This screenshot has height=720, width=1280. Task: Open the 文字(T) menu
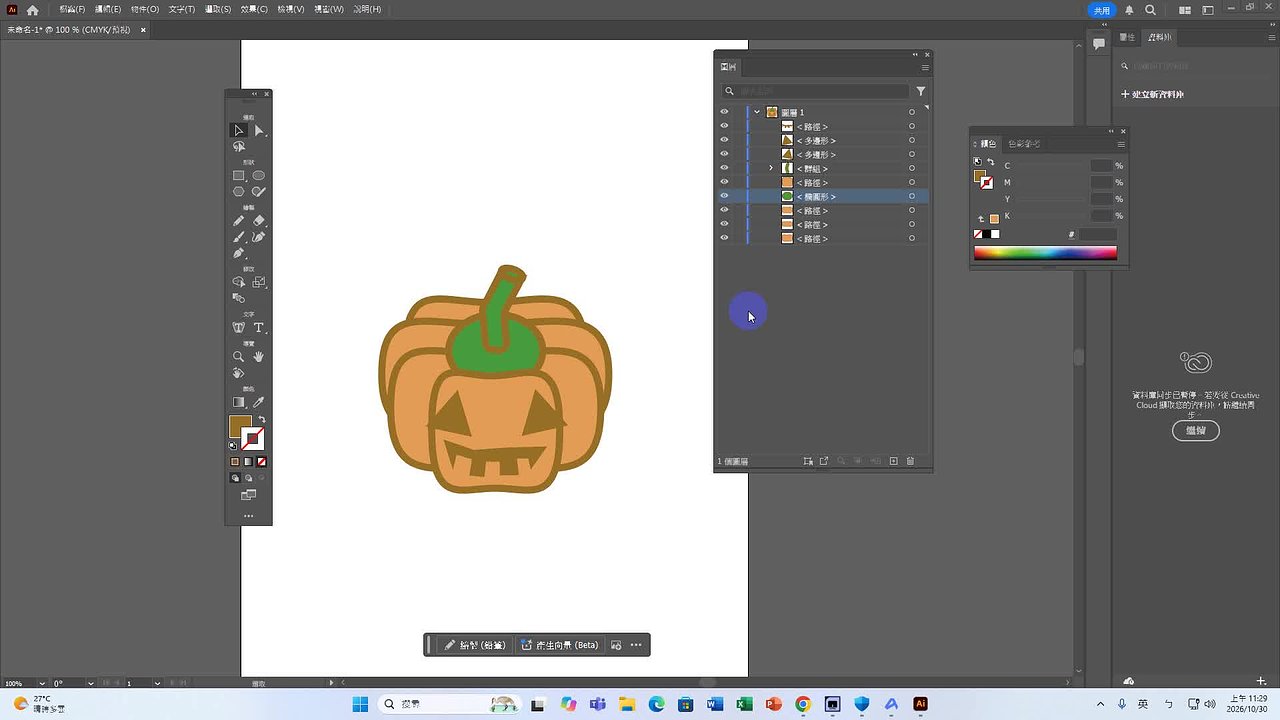[x=182, y=9]
